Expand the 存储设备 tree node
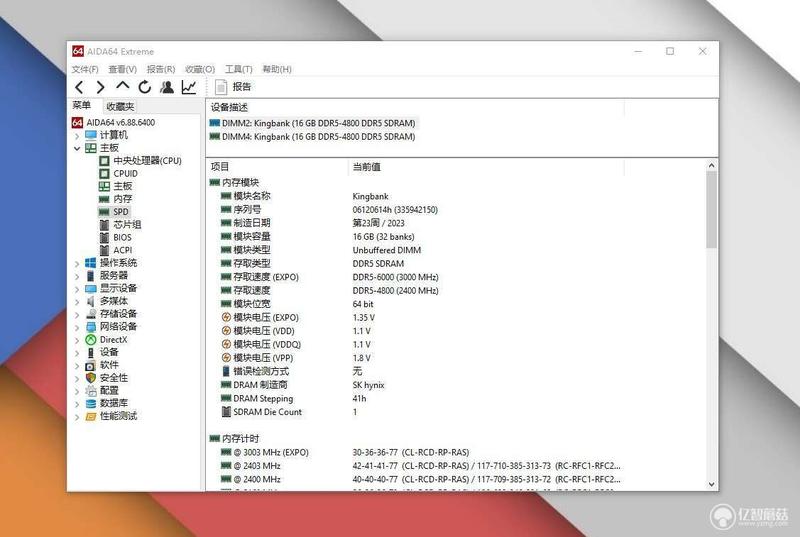Screen dimensions: 800x537 coord(77,315)
